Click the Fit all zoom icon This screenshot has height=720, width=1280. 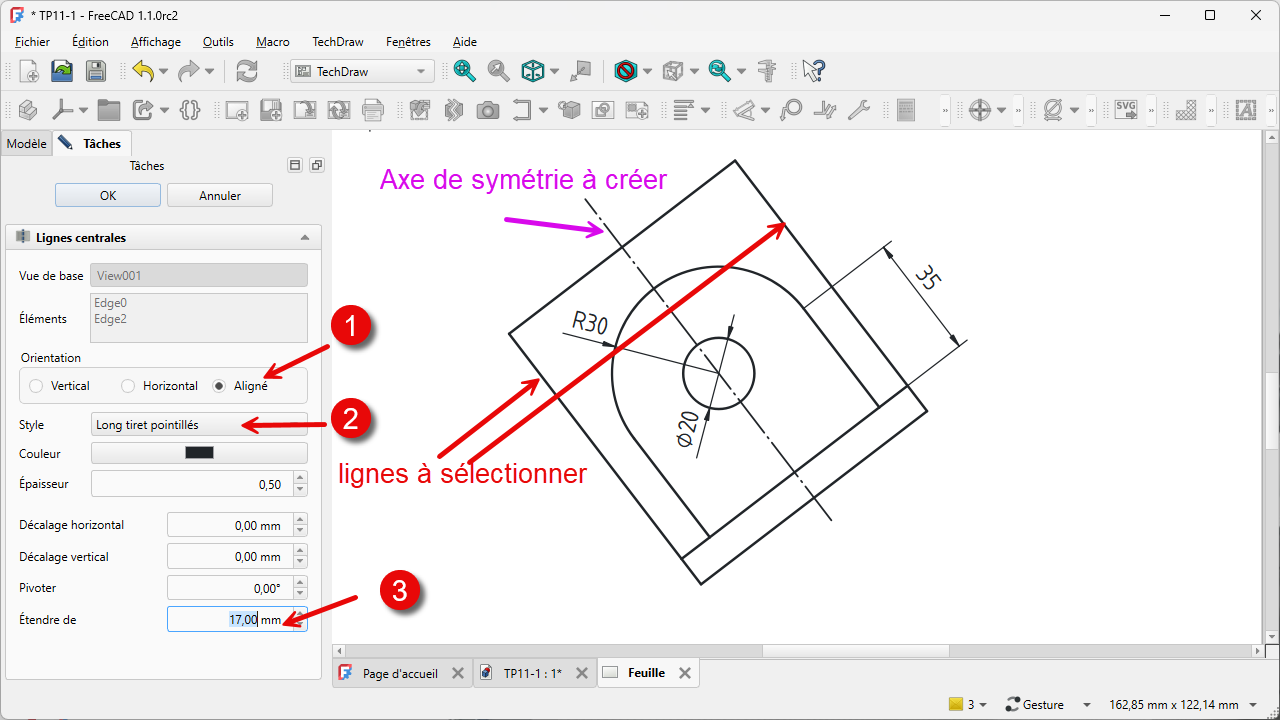[464, 71]
